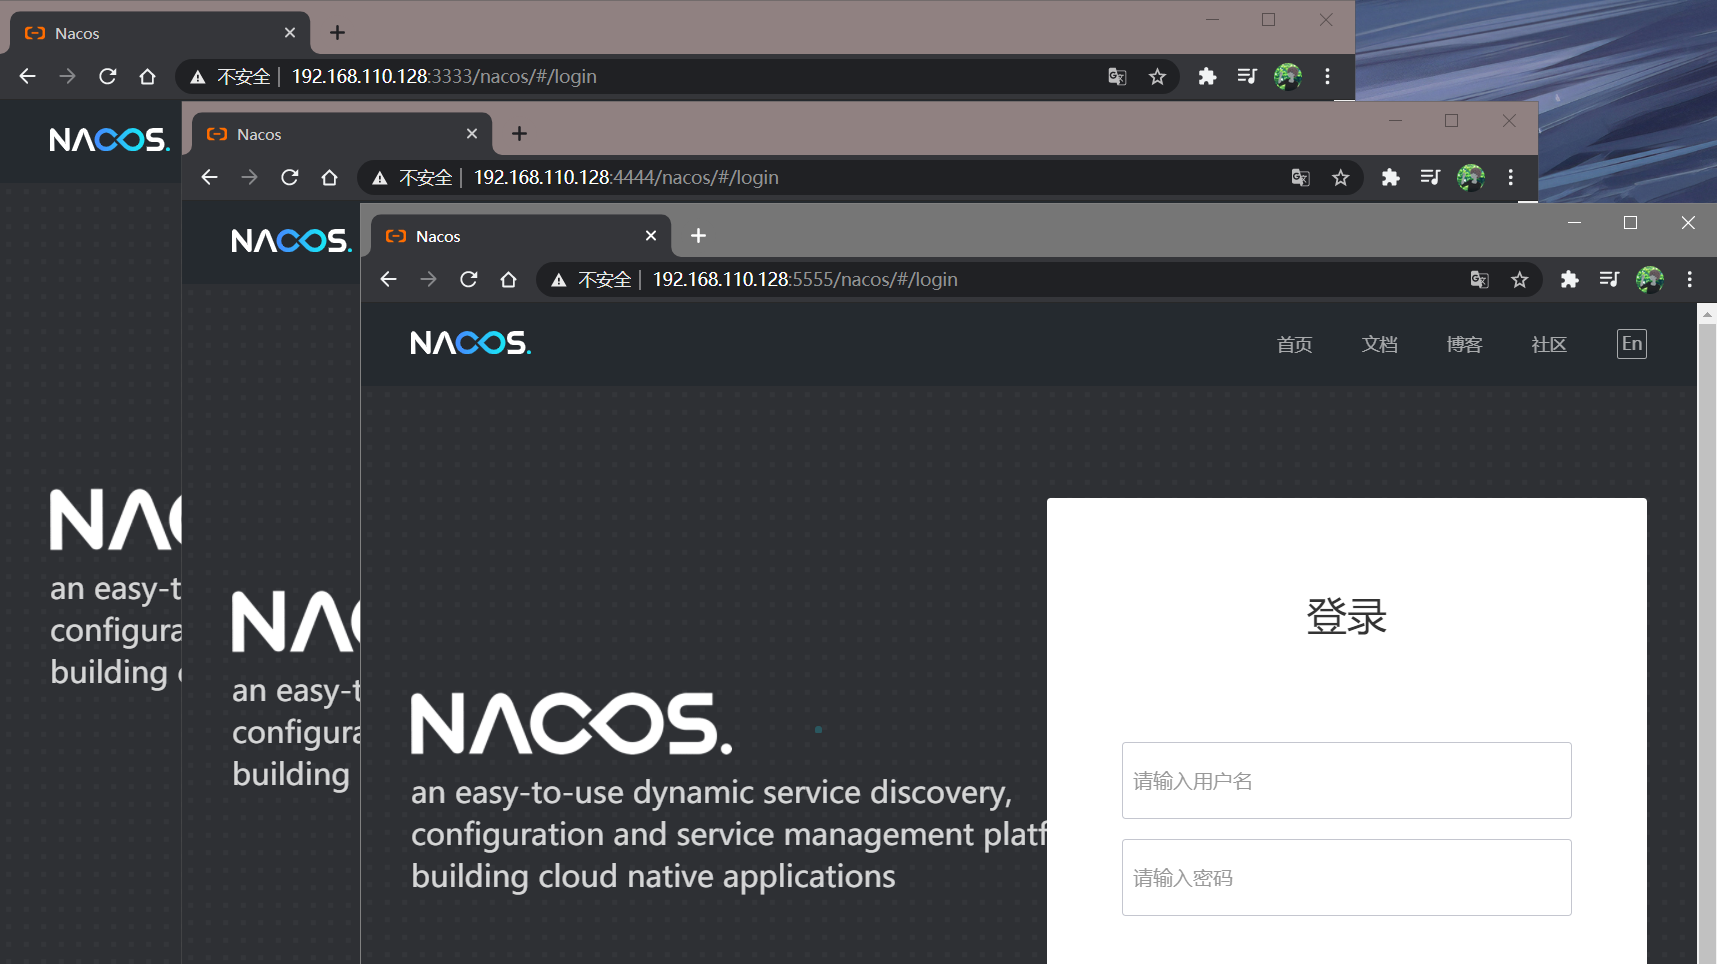The height and width of the screenshot is (964, 1717).
Task: Open home page in port 5555 window
Action: pyautogui.click(x=509, y=280)
